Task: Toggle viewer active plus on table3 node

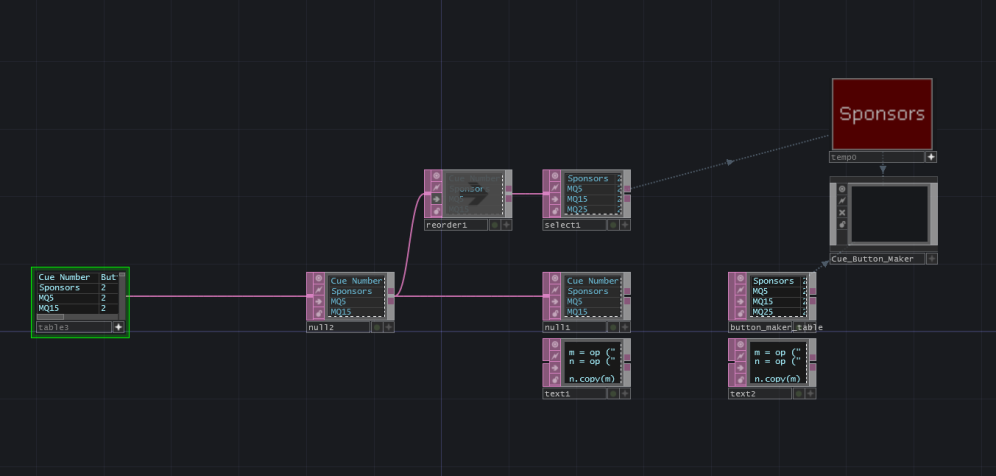Action: [x=119, y=327]
